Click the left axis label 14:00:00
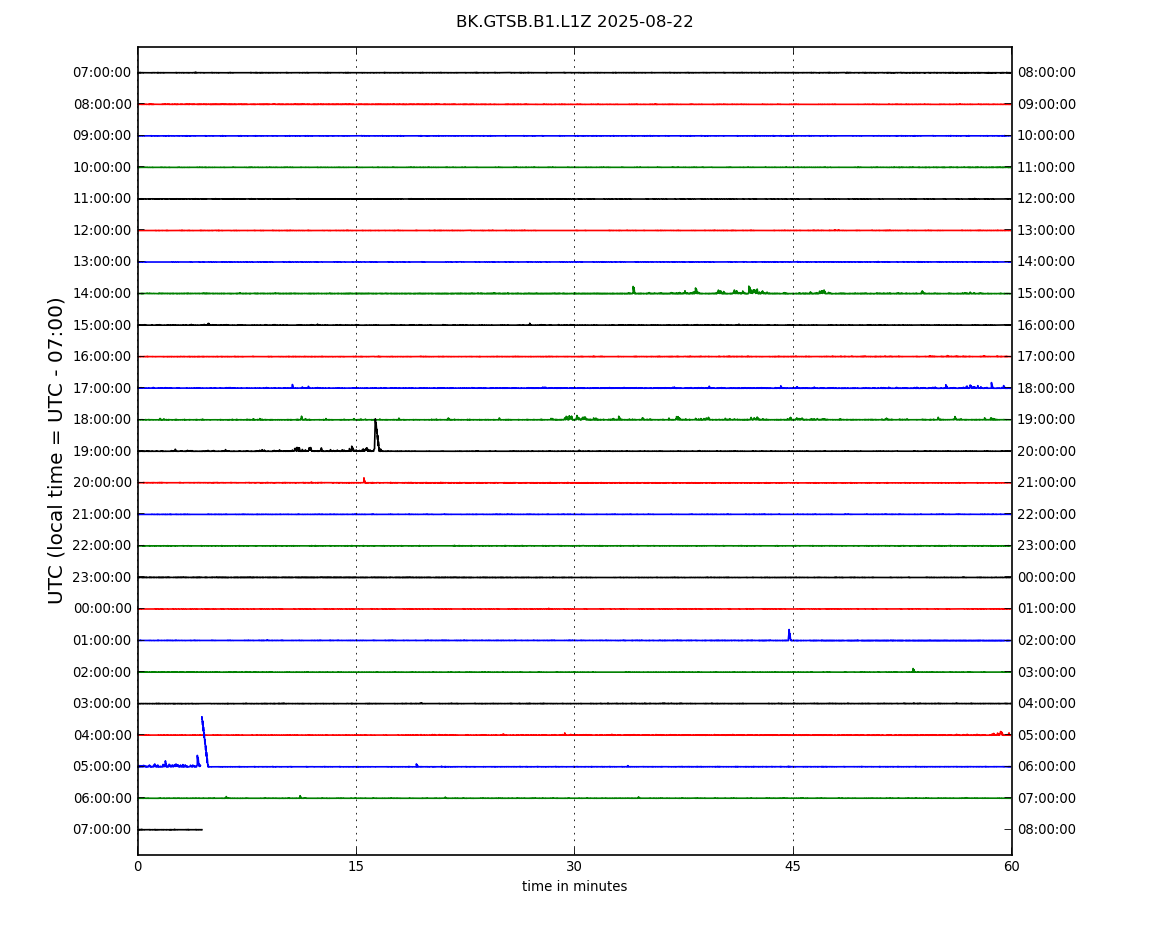 pos(102,293)
